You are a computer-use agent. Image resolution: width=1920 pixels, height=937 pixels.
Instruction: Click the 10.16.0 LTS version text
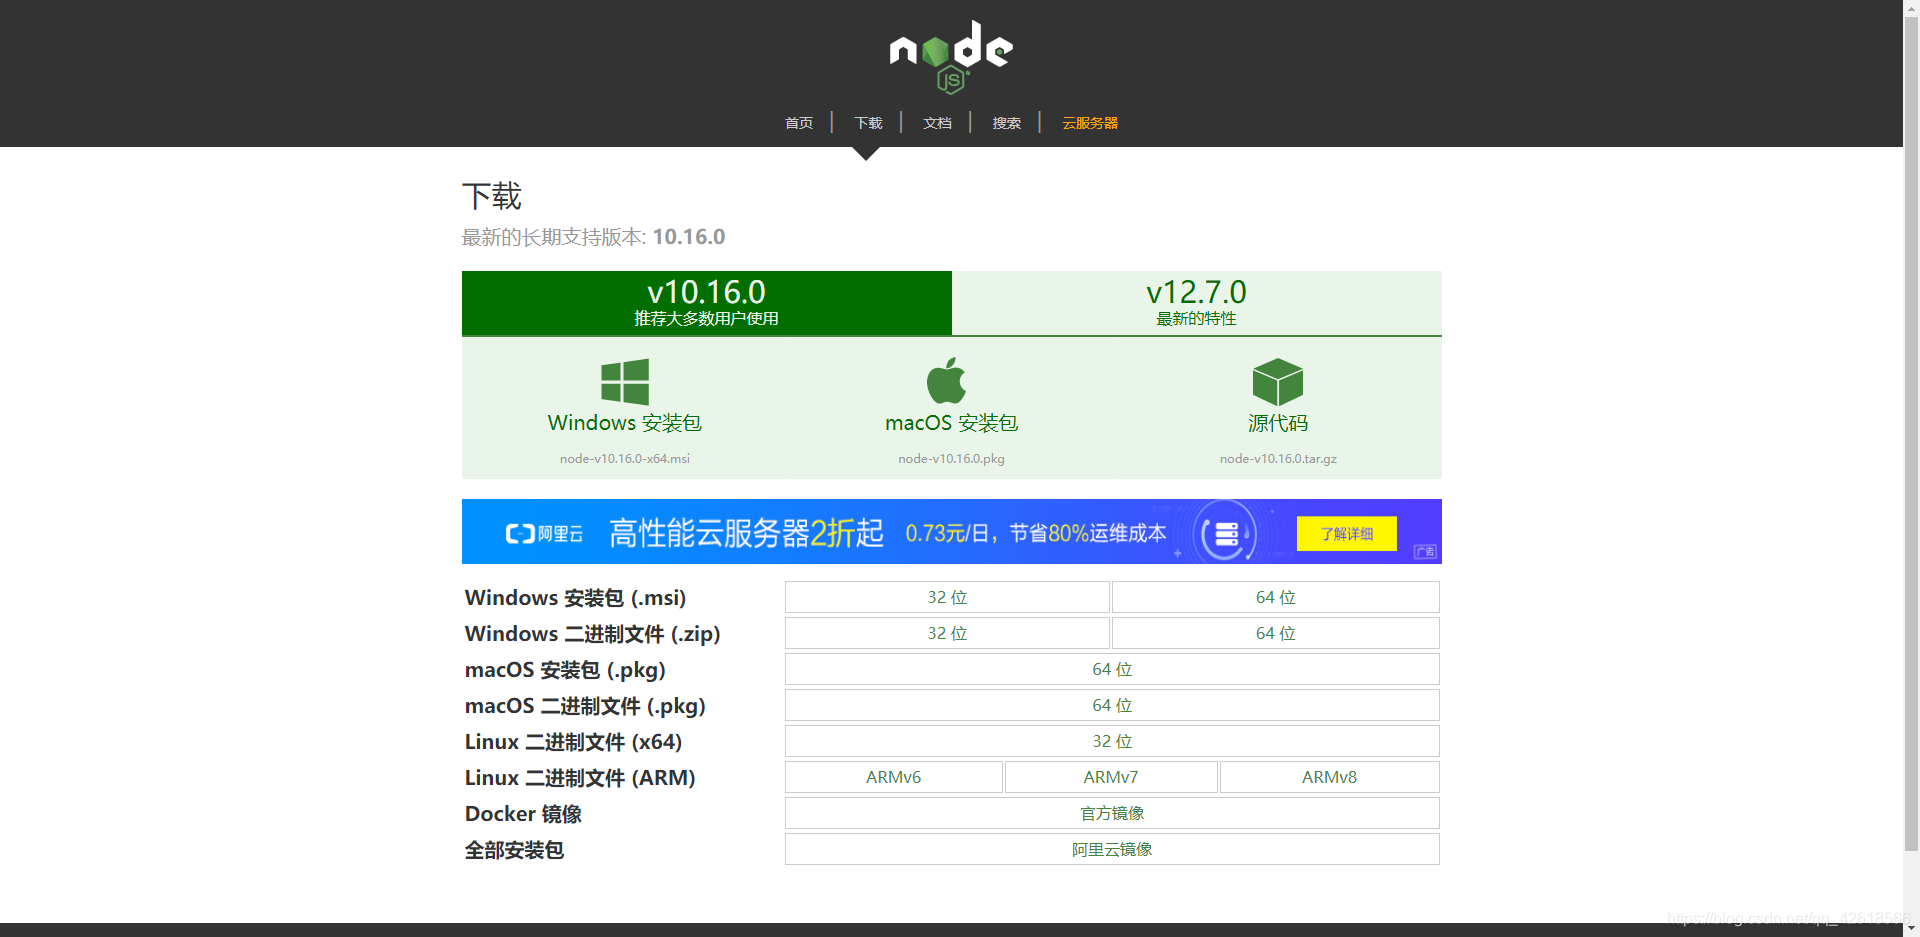tap(689, 237)
